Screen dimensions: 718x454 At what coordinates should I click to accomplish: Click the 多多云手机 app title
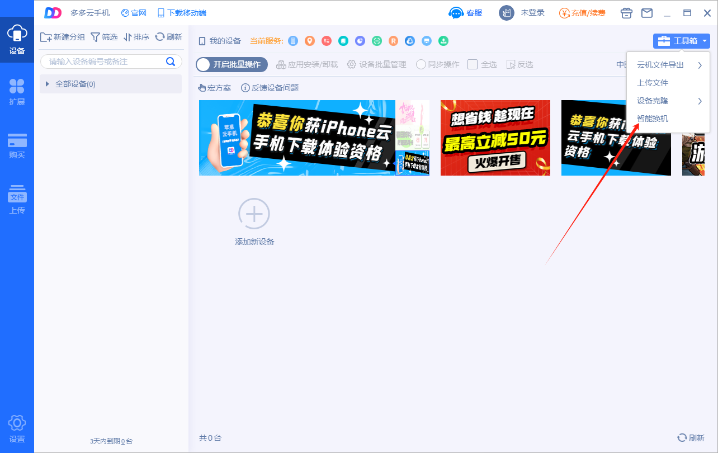(x=90, y=13)
